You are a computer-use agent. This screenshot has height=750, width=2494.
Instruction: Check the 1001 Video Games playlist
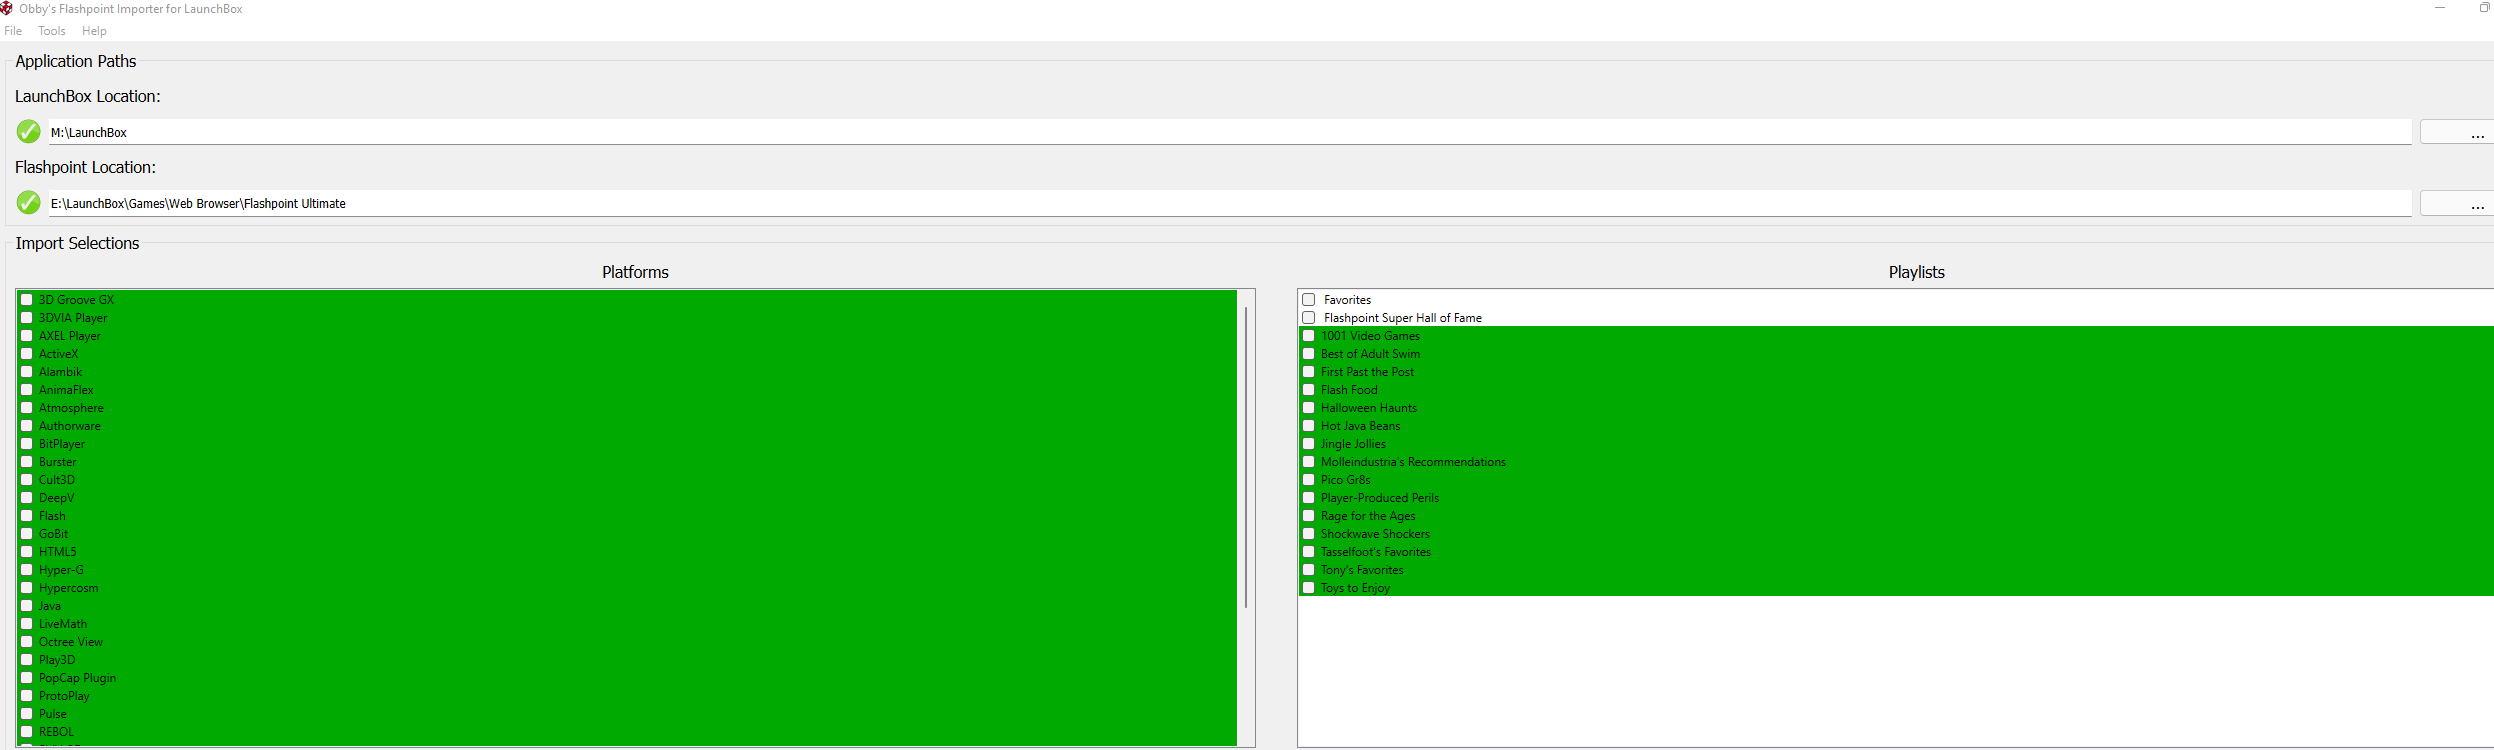pyautogui.click(x=1308, y=335)
